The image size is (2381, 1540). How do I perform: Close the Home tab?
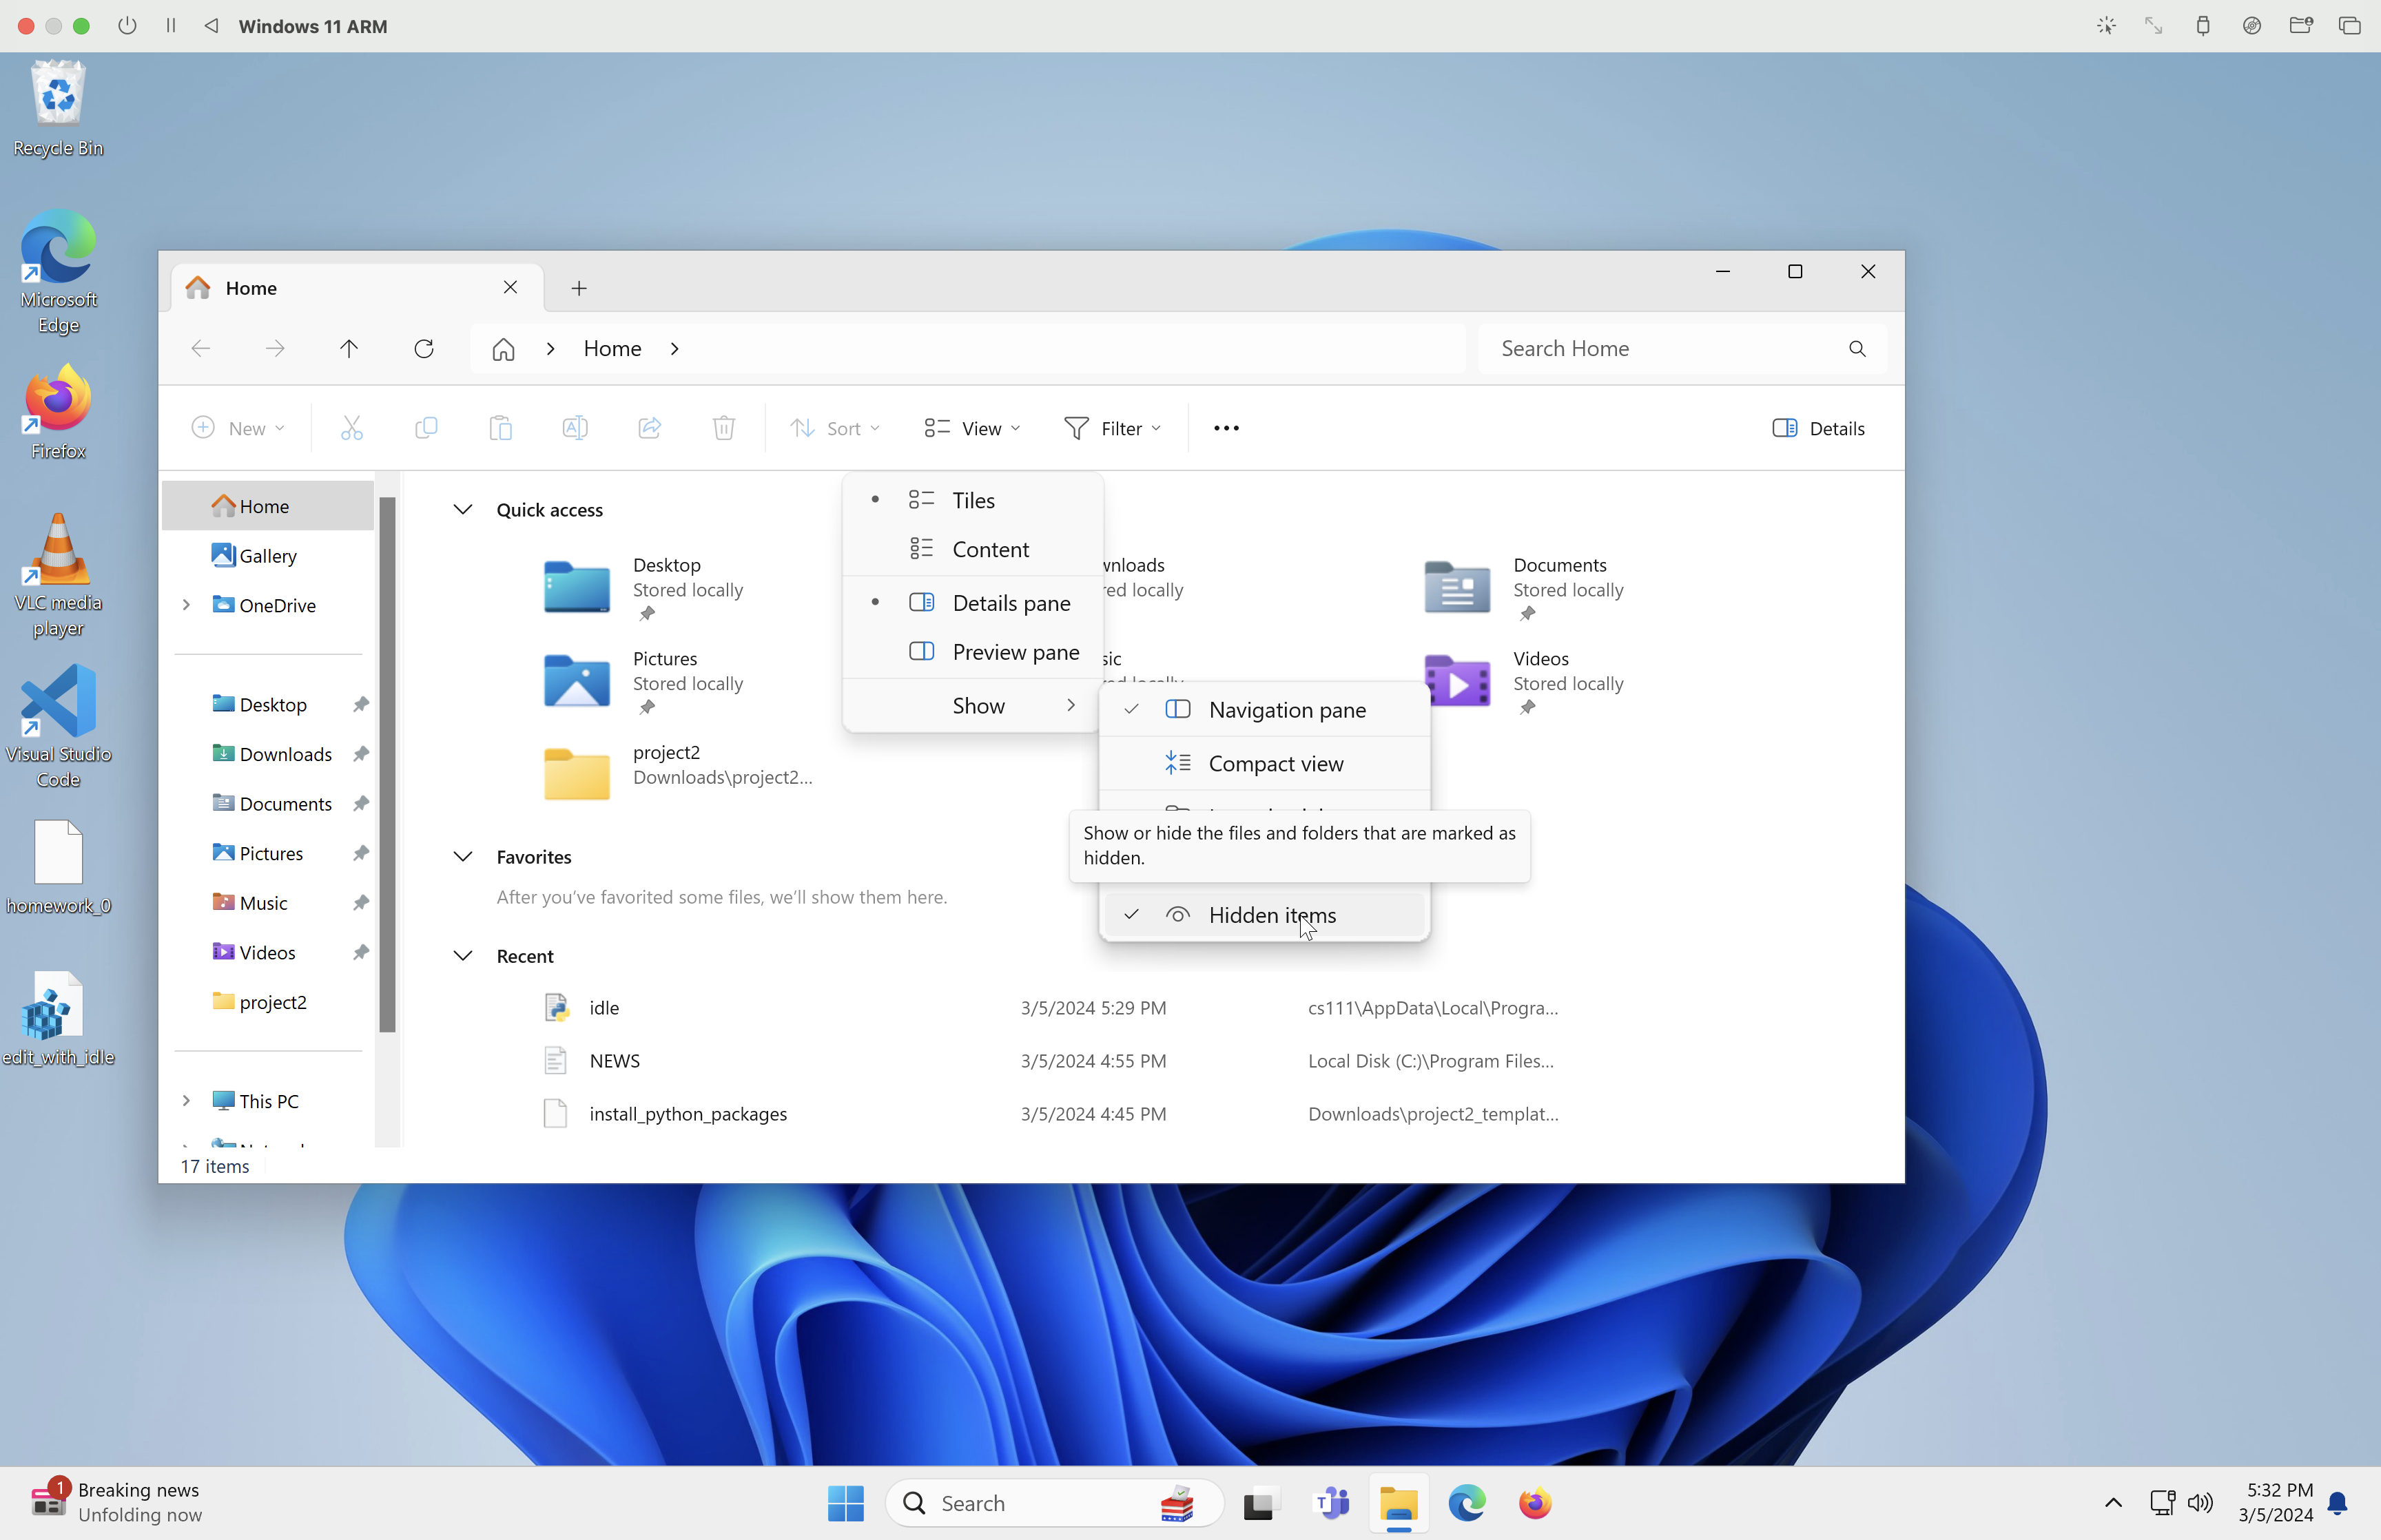click(x=510, y=288)
